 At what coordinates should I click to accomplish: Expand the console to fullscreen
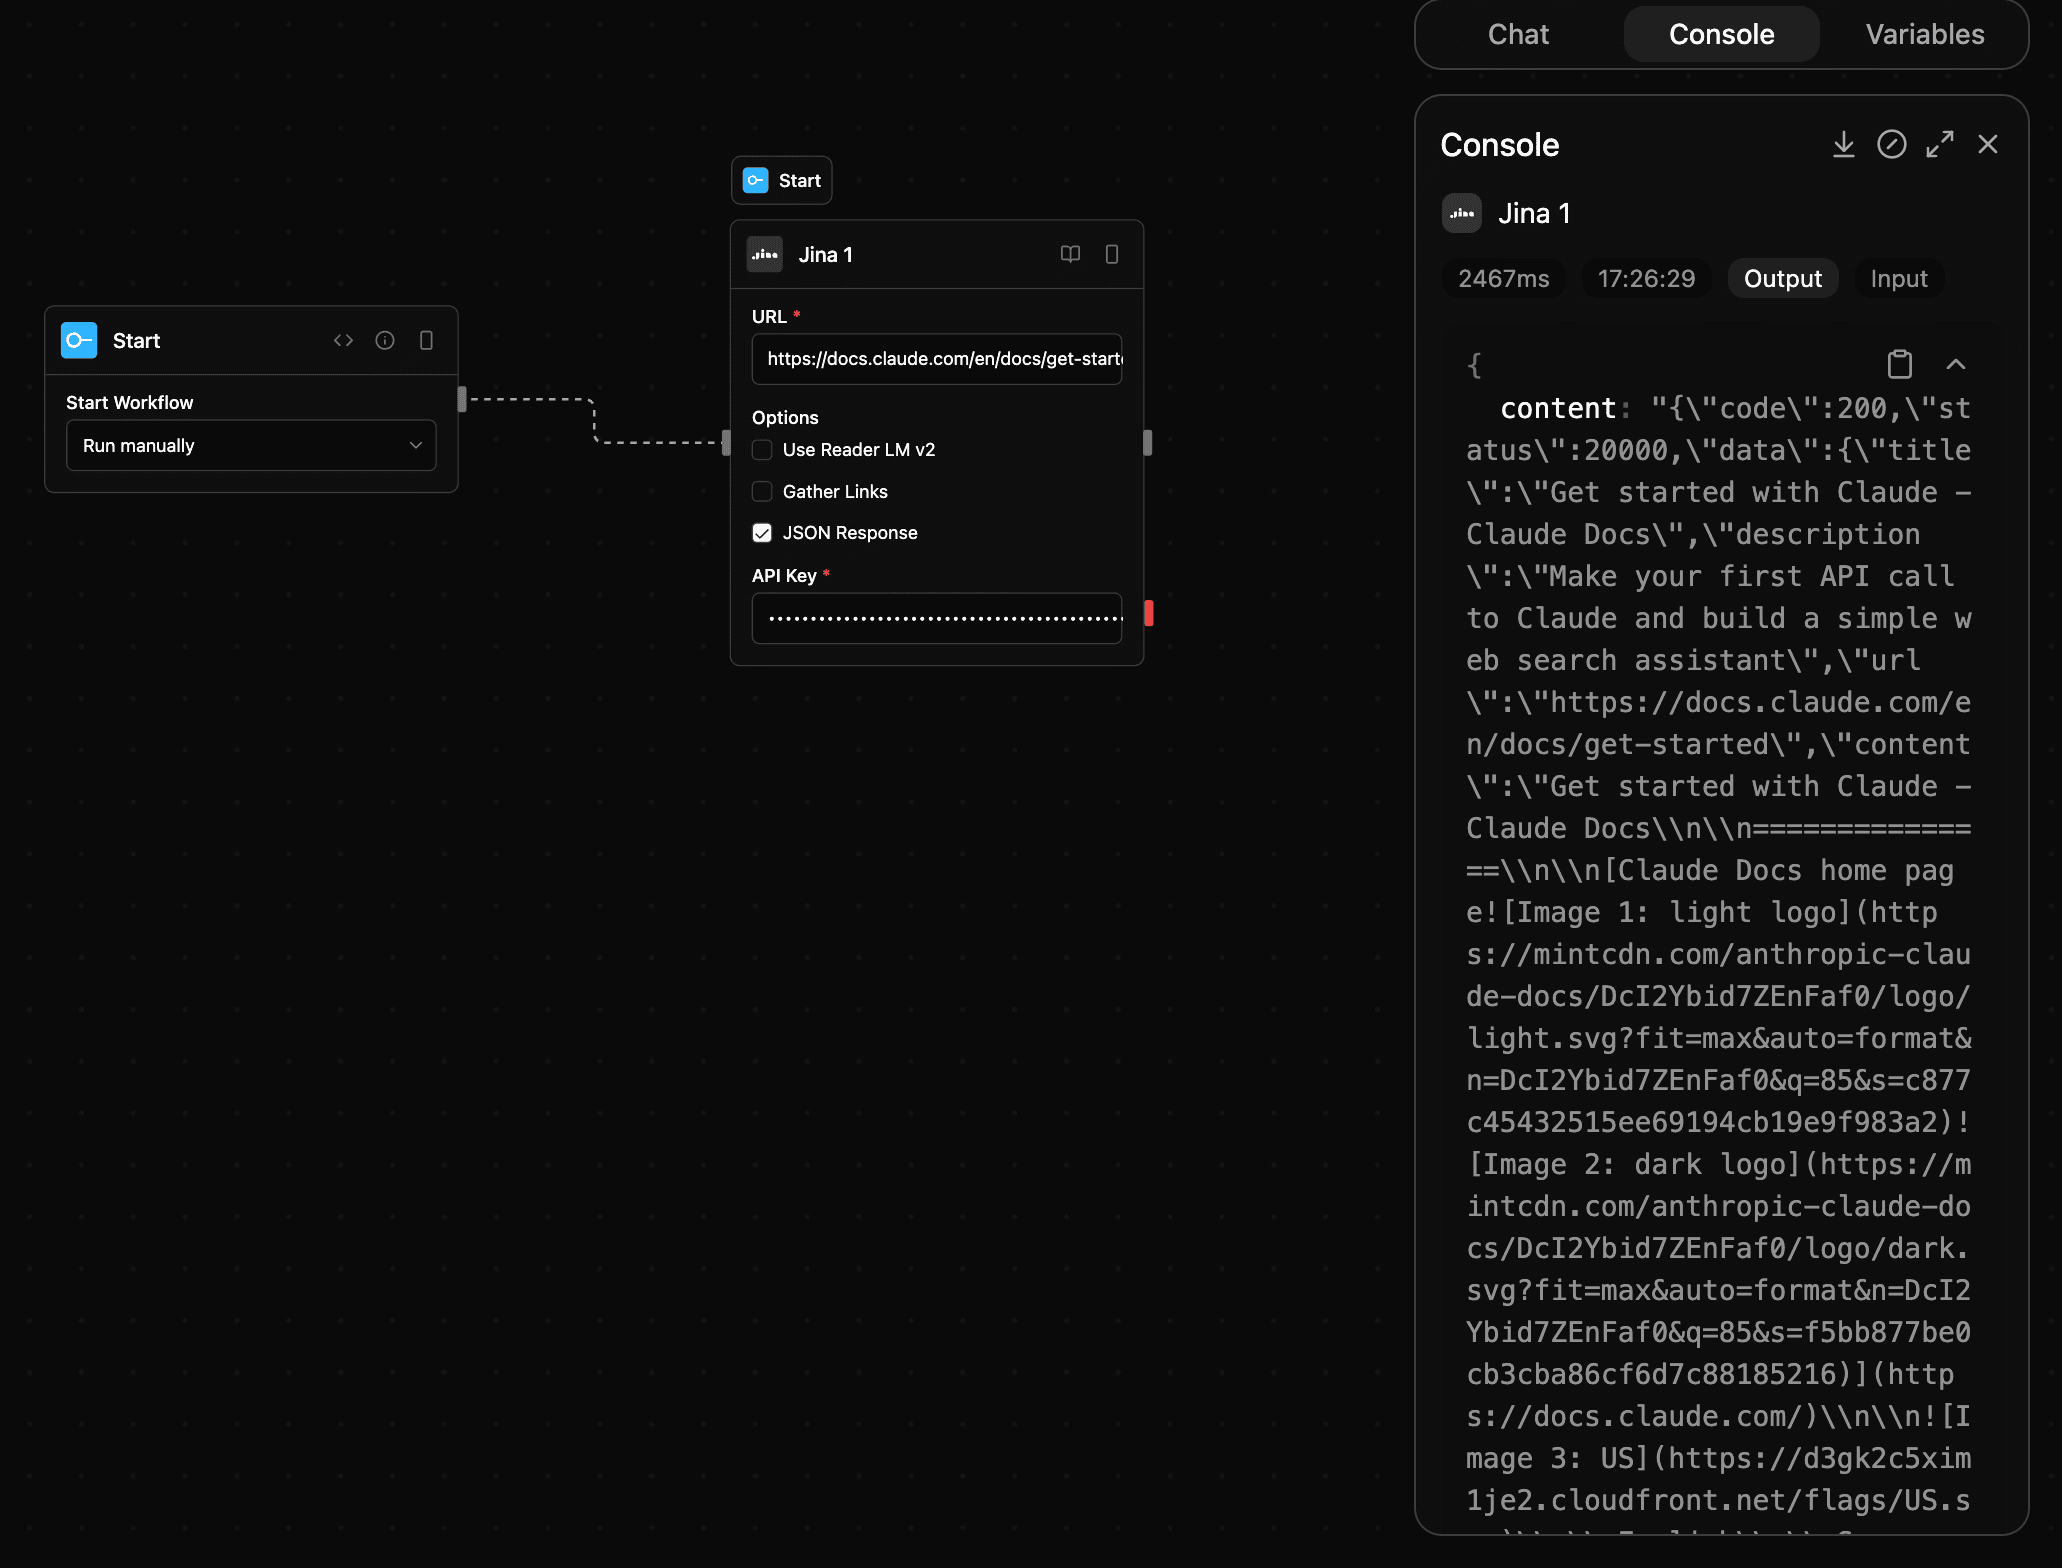pyautogui.click(x=1939, y=144)
